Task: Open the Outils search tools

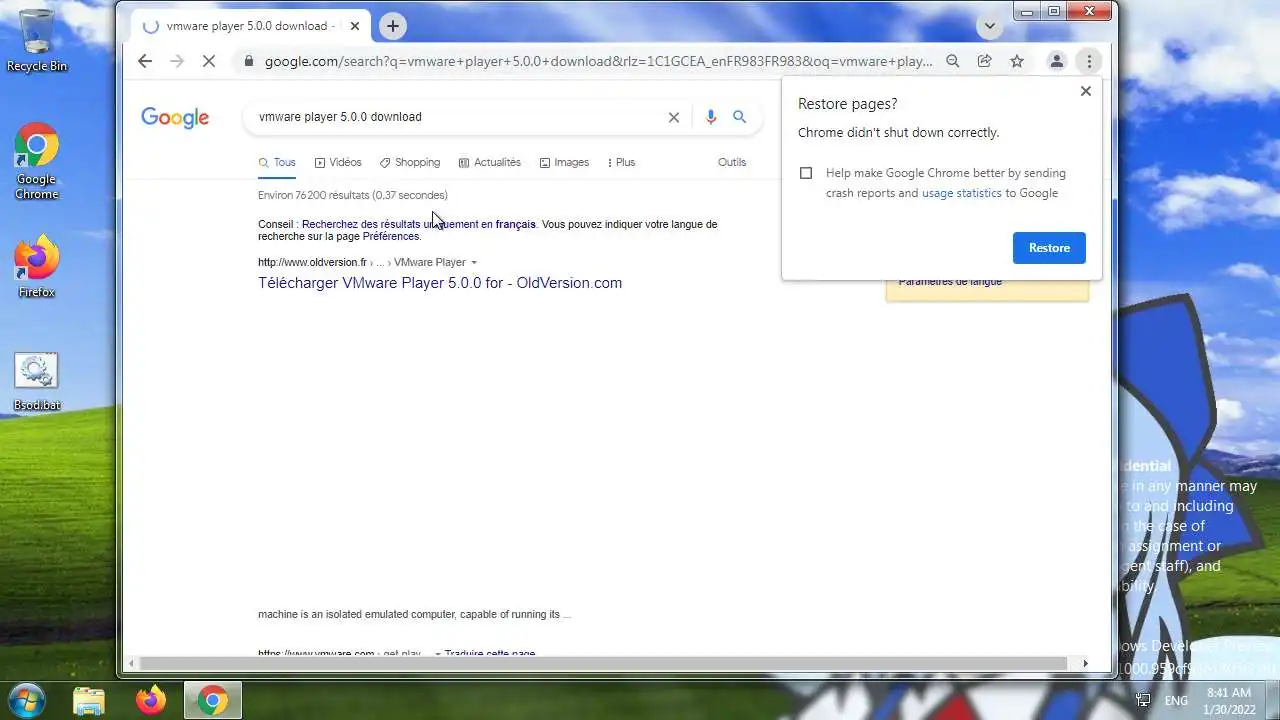Action: coord(732,162)
